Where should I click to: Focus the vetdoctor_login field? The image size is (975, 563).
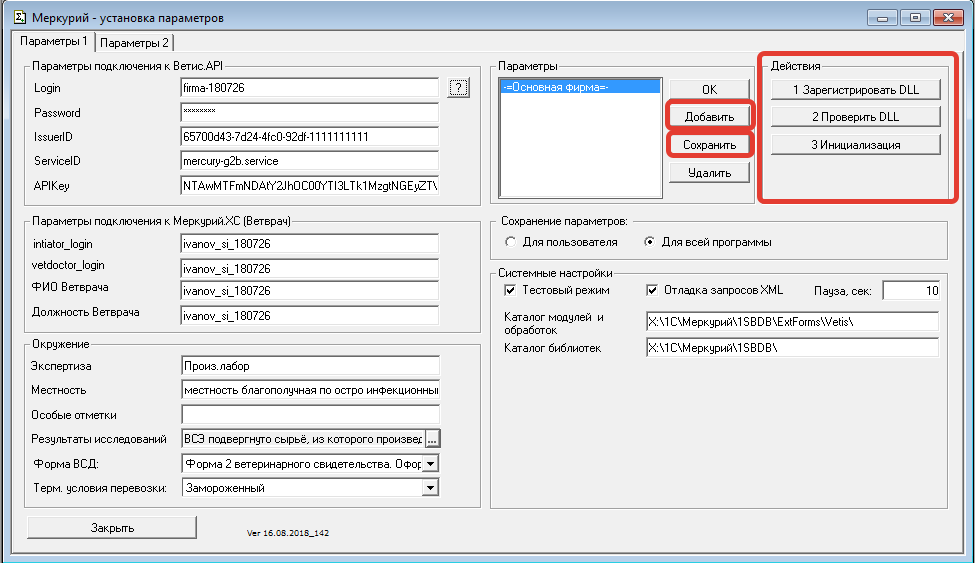click(x=310, y=269)
